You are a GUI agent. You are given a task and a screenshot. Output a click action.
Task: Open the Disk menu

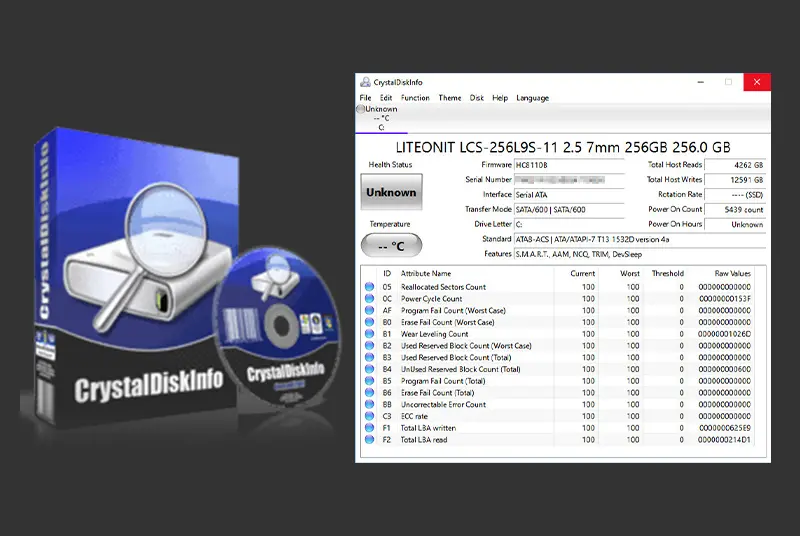(x=477, y=98)
